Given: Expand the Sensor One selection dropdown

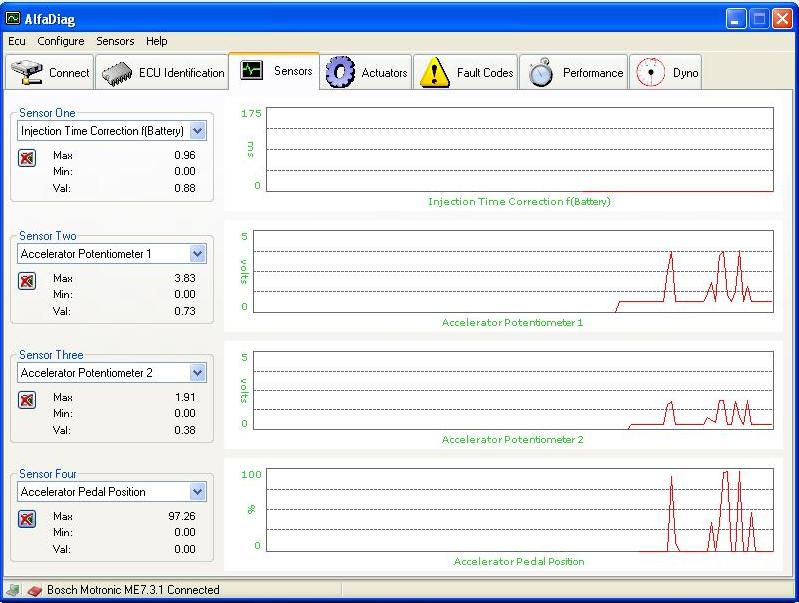Looking at the screenshot, I should click(x=197, y=131).
